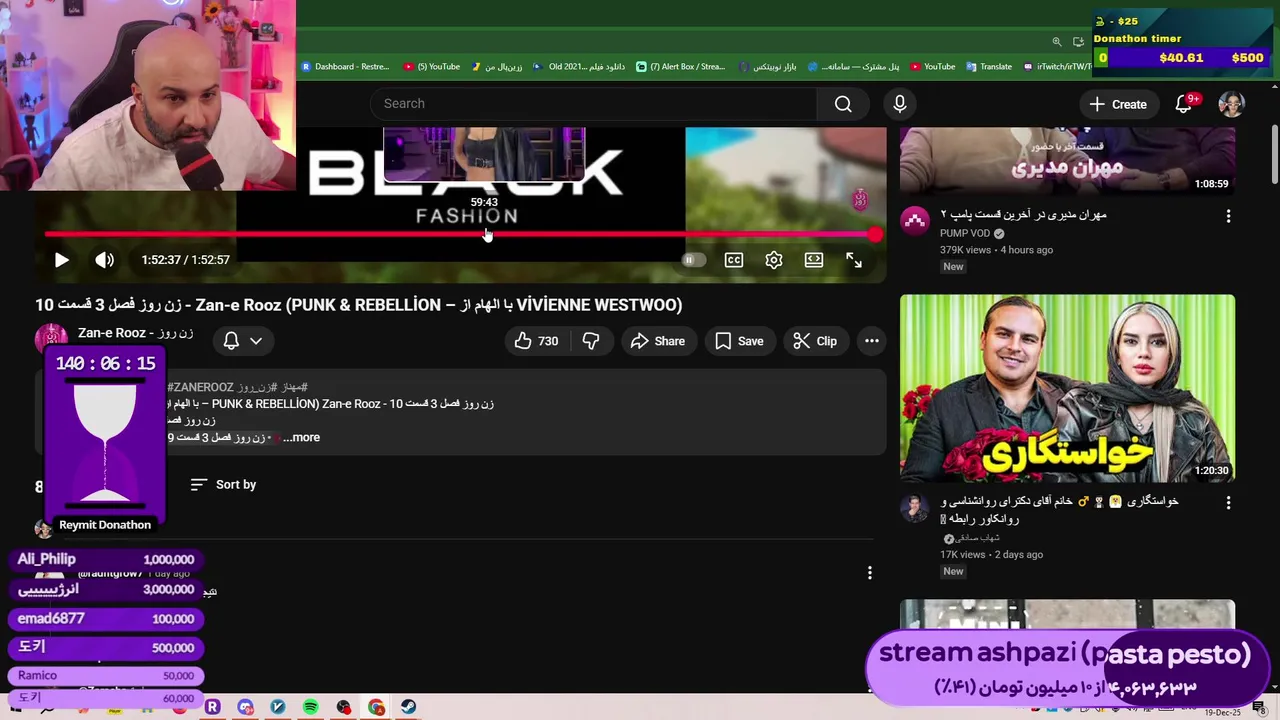Switch to theater mode
1280x720 pixels.
tap(814, 260)
